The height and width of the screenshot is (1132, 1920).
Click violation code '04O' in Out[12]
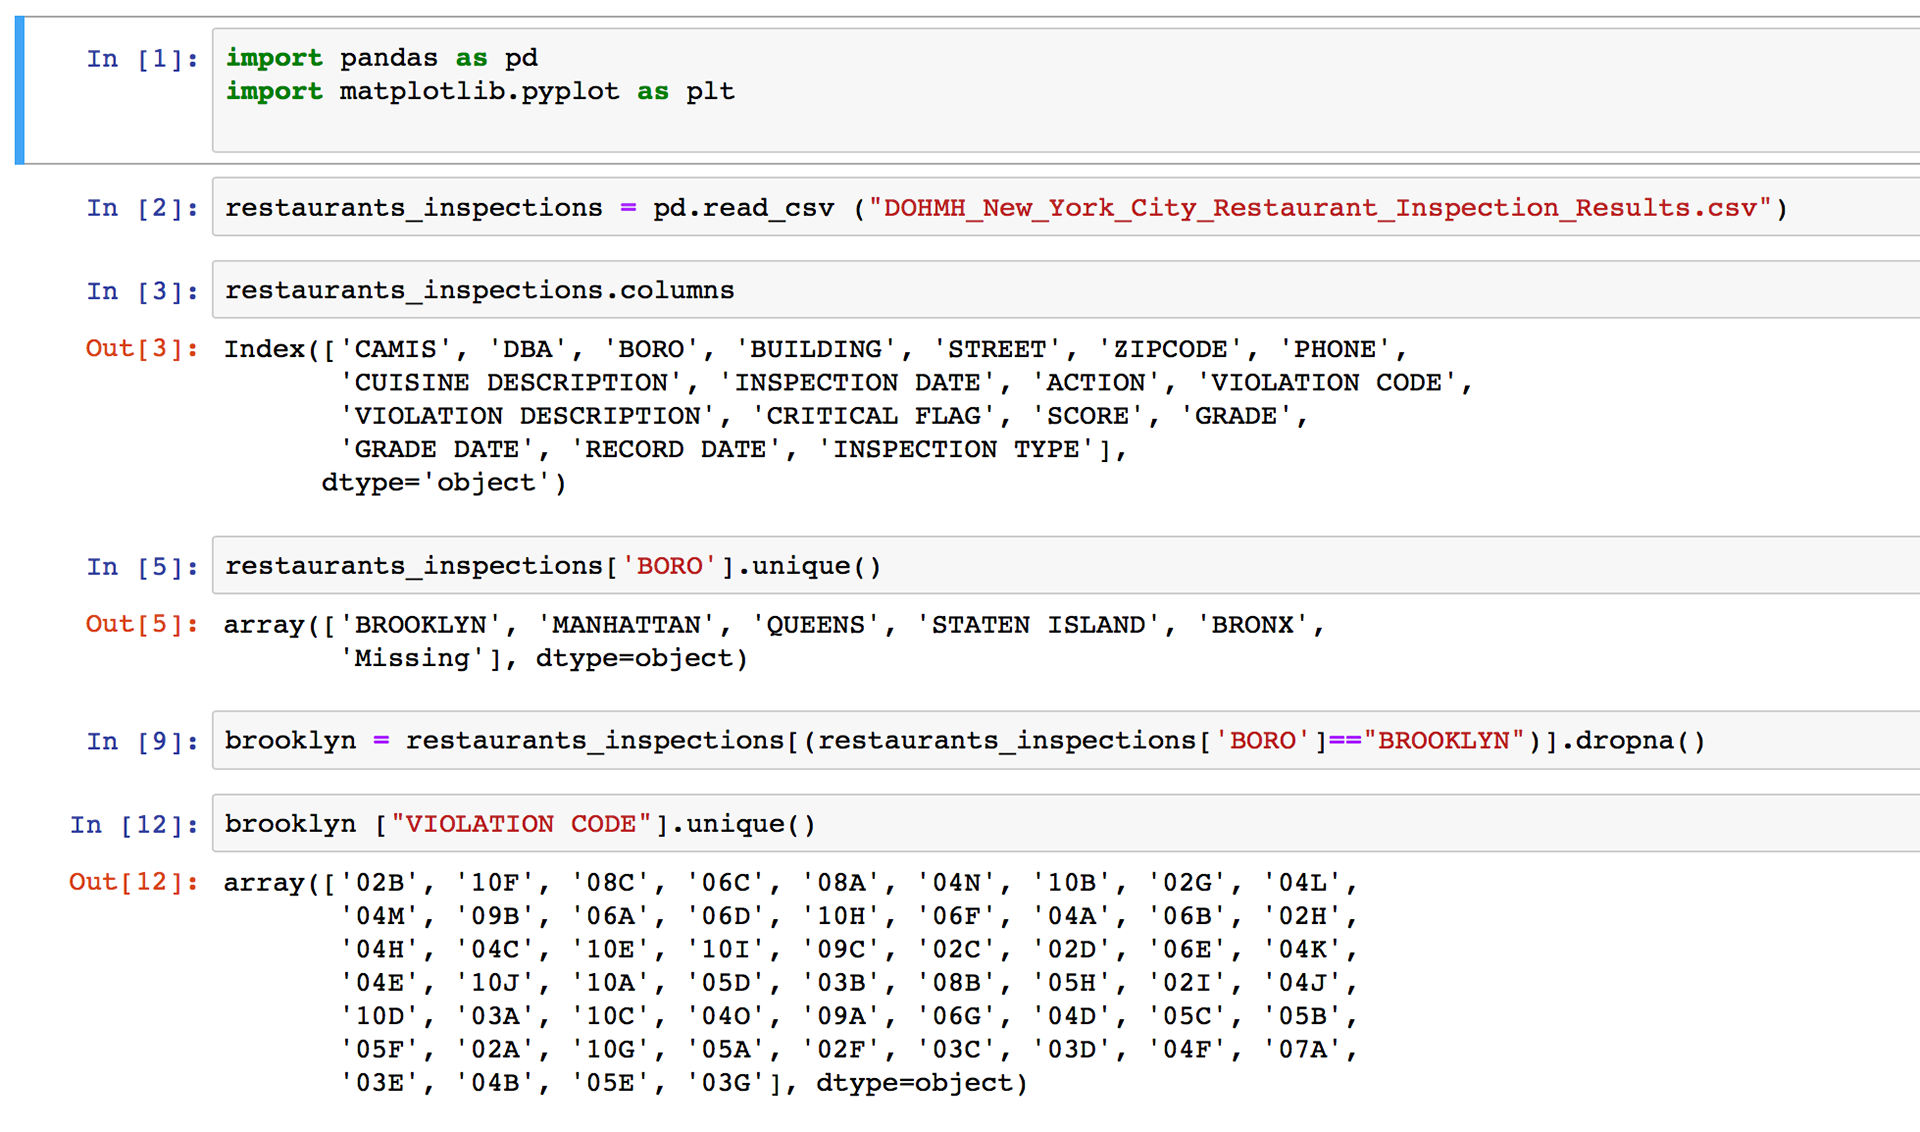pyautogui.click(x=726, y=1016)
